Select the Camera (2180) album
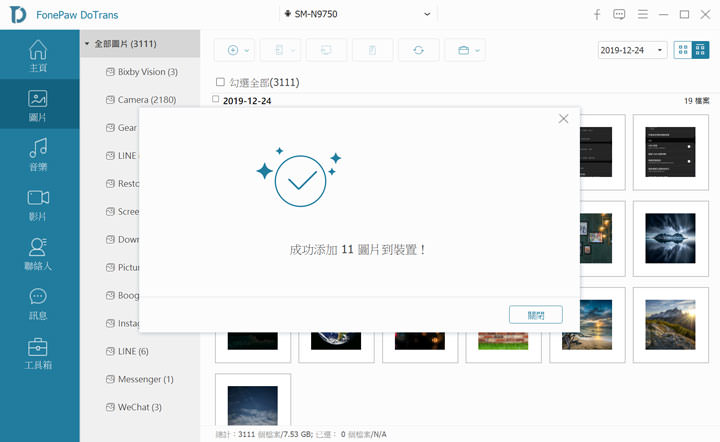720x442 pixels. pyautogui.click(x=141, y=100)
